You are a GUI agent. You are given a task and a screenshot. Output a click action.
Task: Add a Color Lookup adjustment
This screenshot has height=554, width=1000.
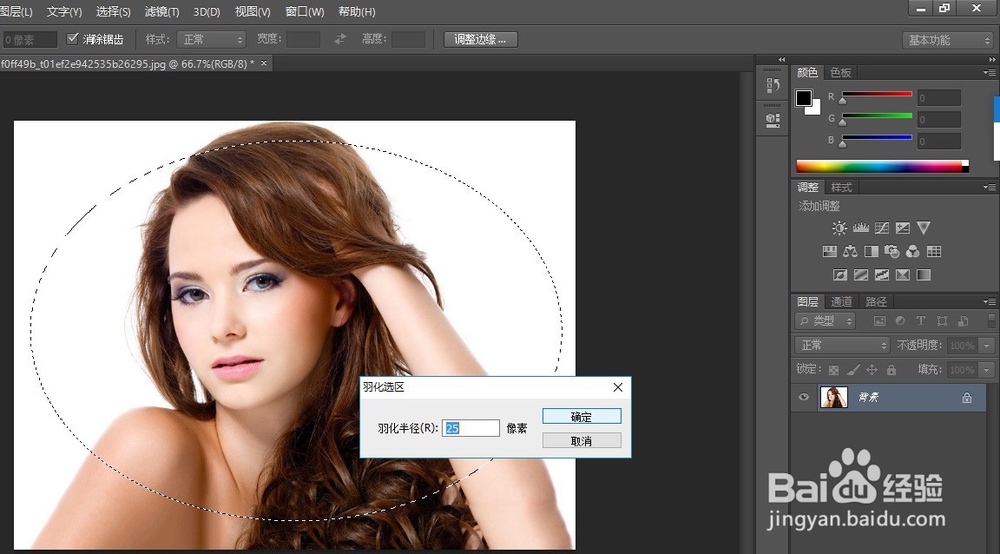pyautogui.click(x=934, y=251)
